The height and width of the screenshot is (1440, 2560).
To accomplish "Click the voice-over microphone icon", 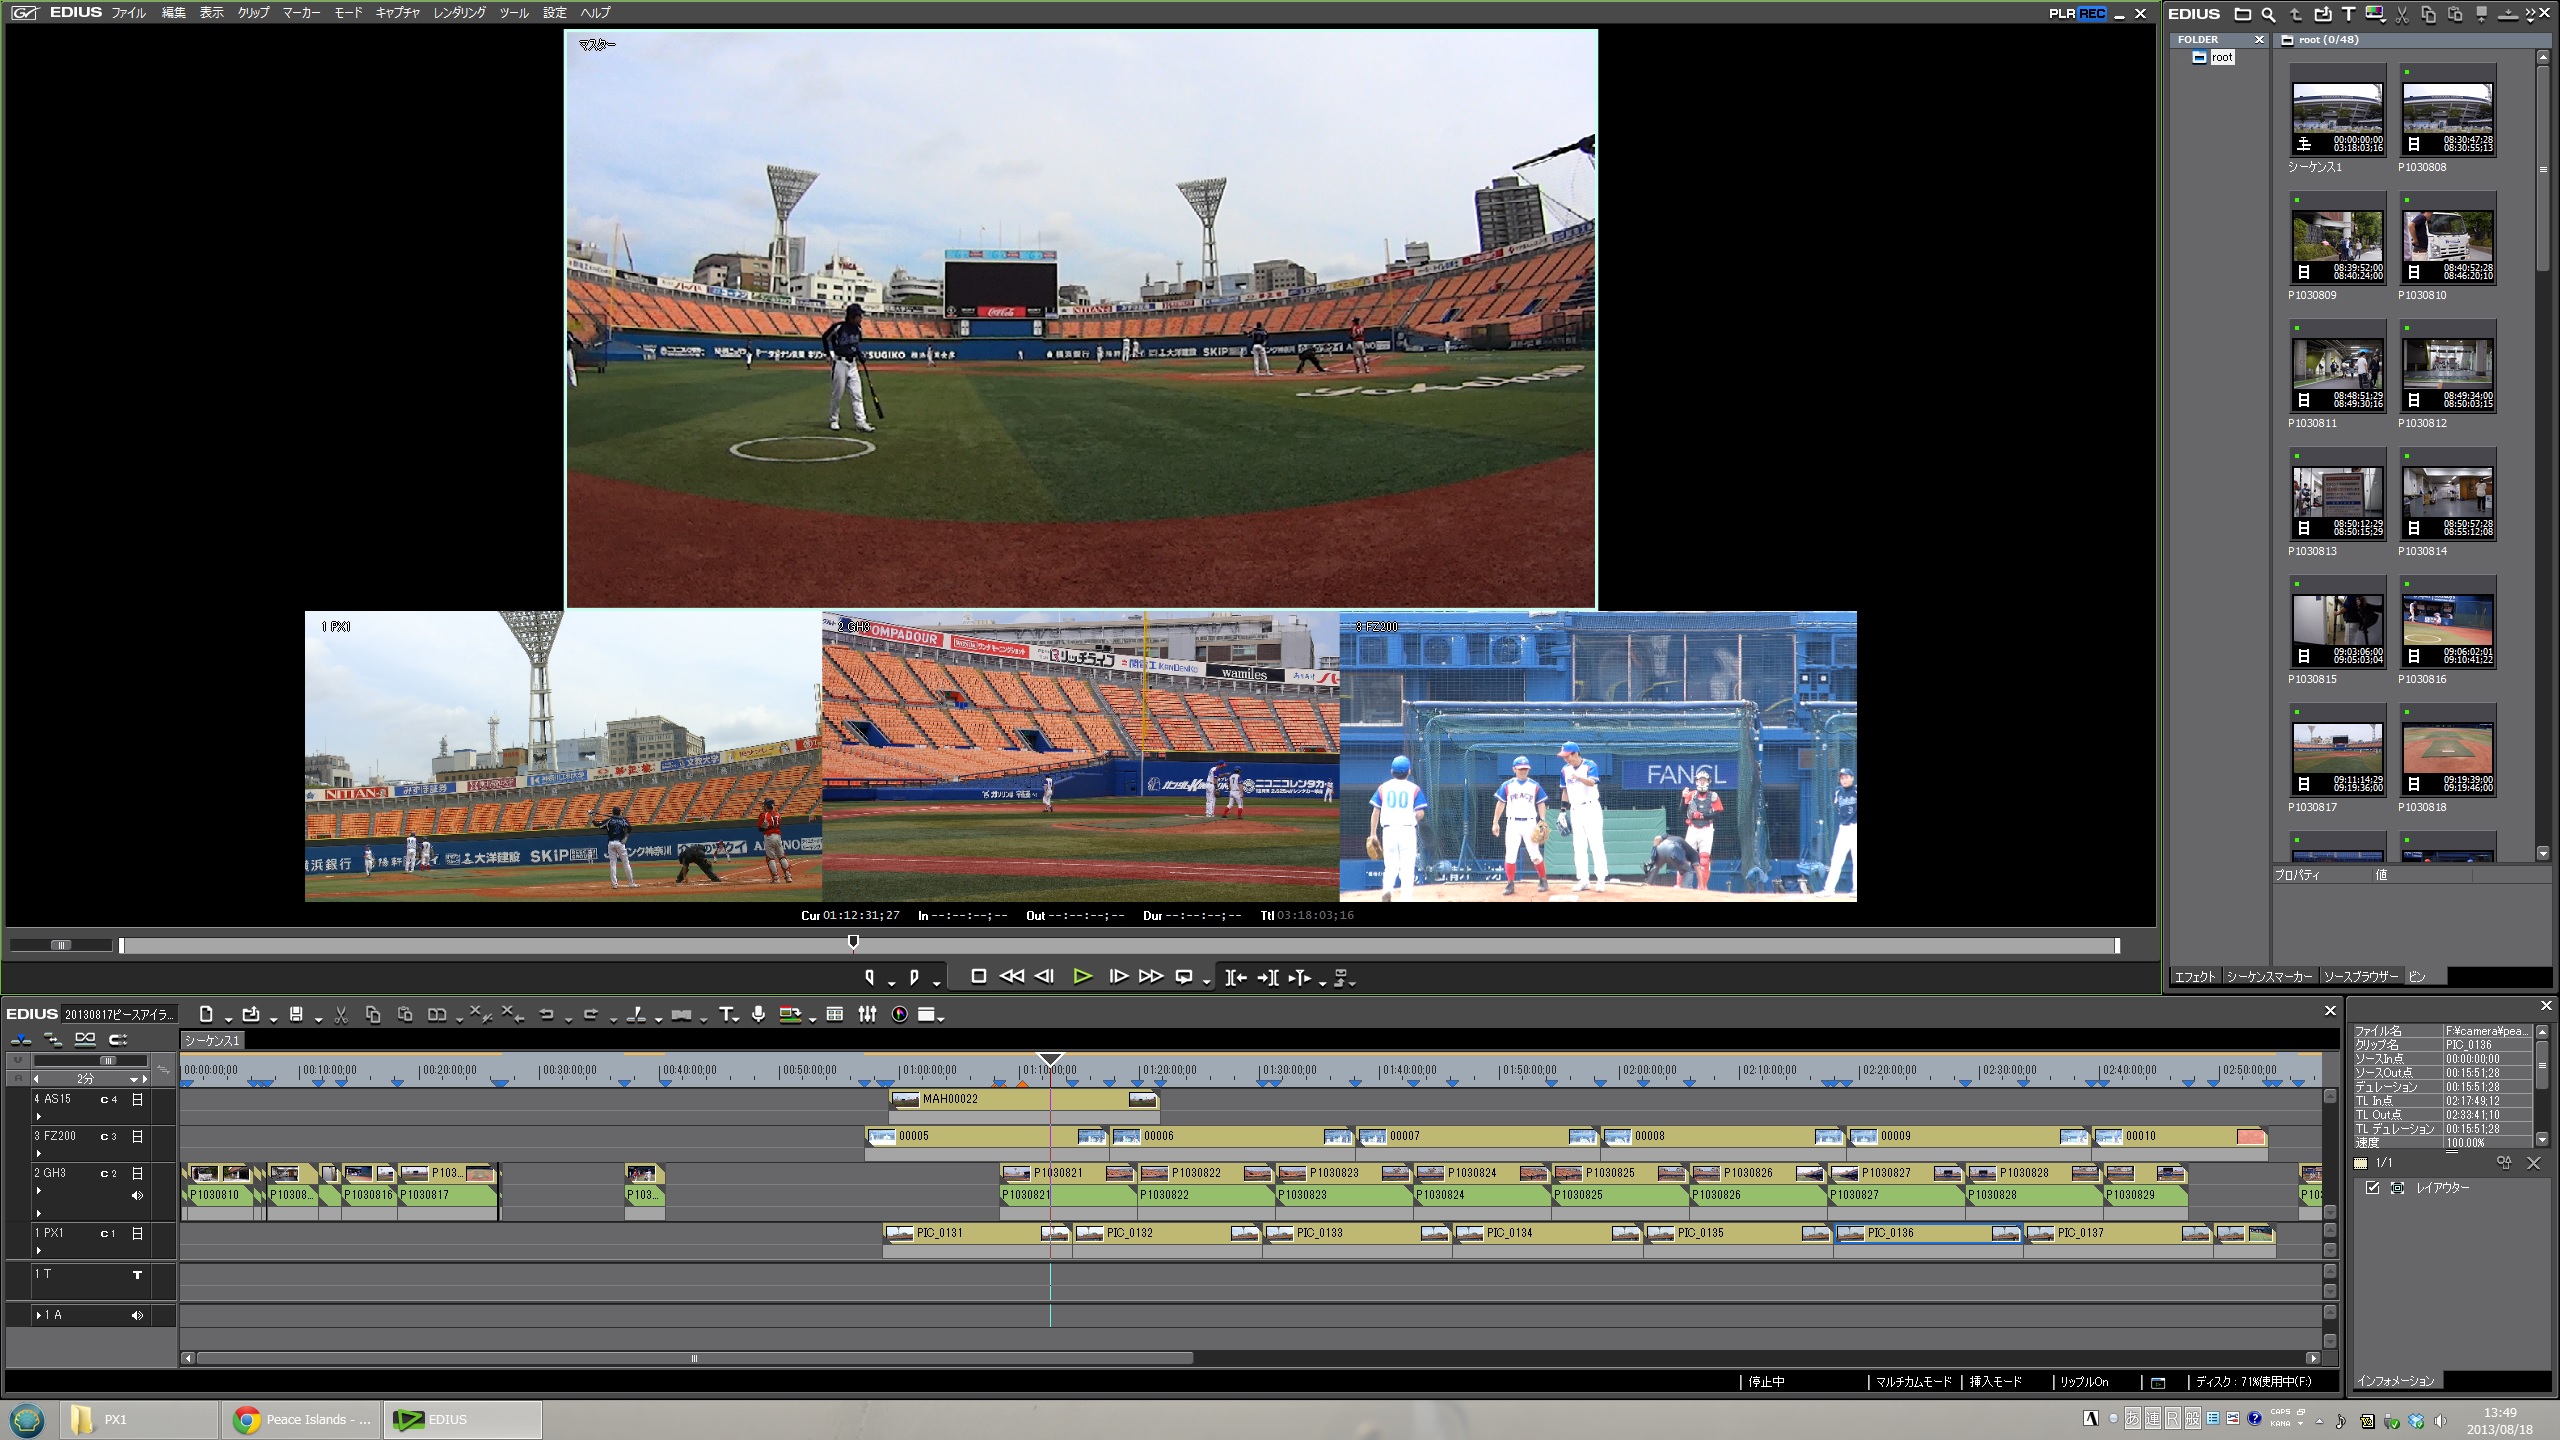I will click(x=759, y=1014).
